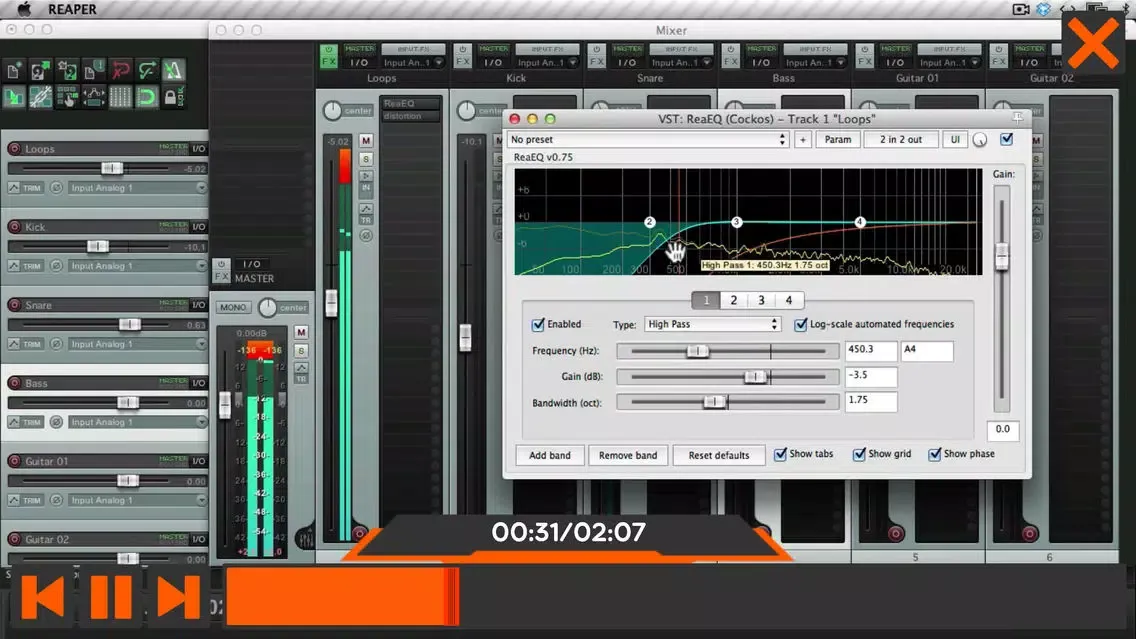Open Guitar 01 track input dropdown
This screenshot has width=1136, height=639.
[x=138, y=500]
